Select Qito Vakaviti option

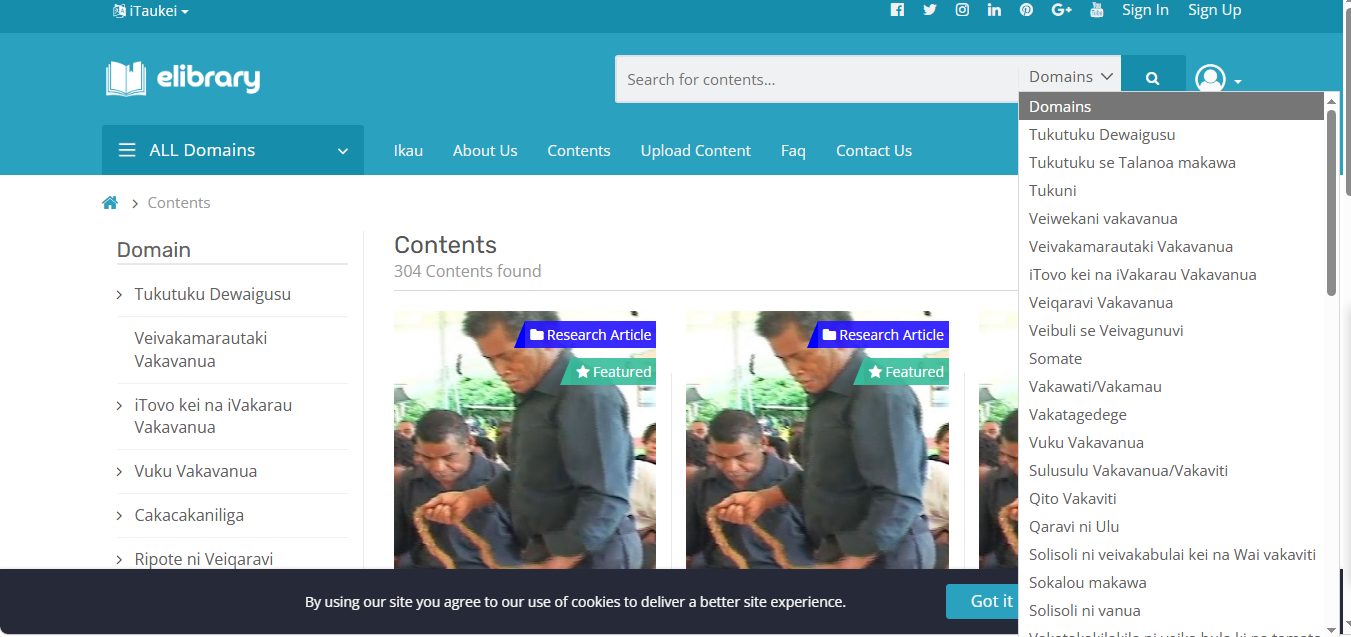point(1171,498)
